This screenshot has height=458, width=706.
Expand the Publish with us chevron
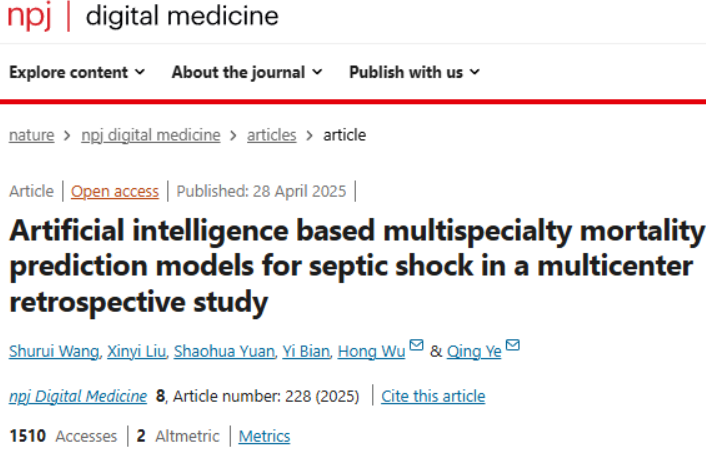point(474,72)
